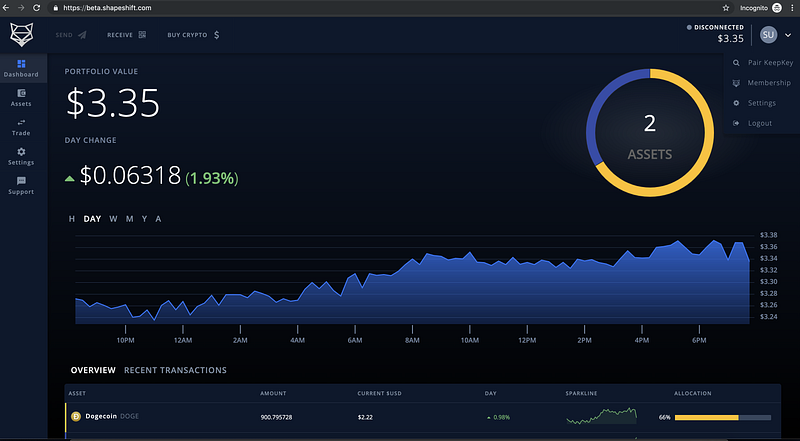Screen dimensions: 800x441
Task: Open Settings in the left sidebar
Action: 21,157
